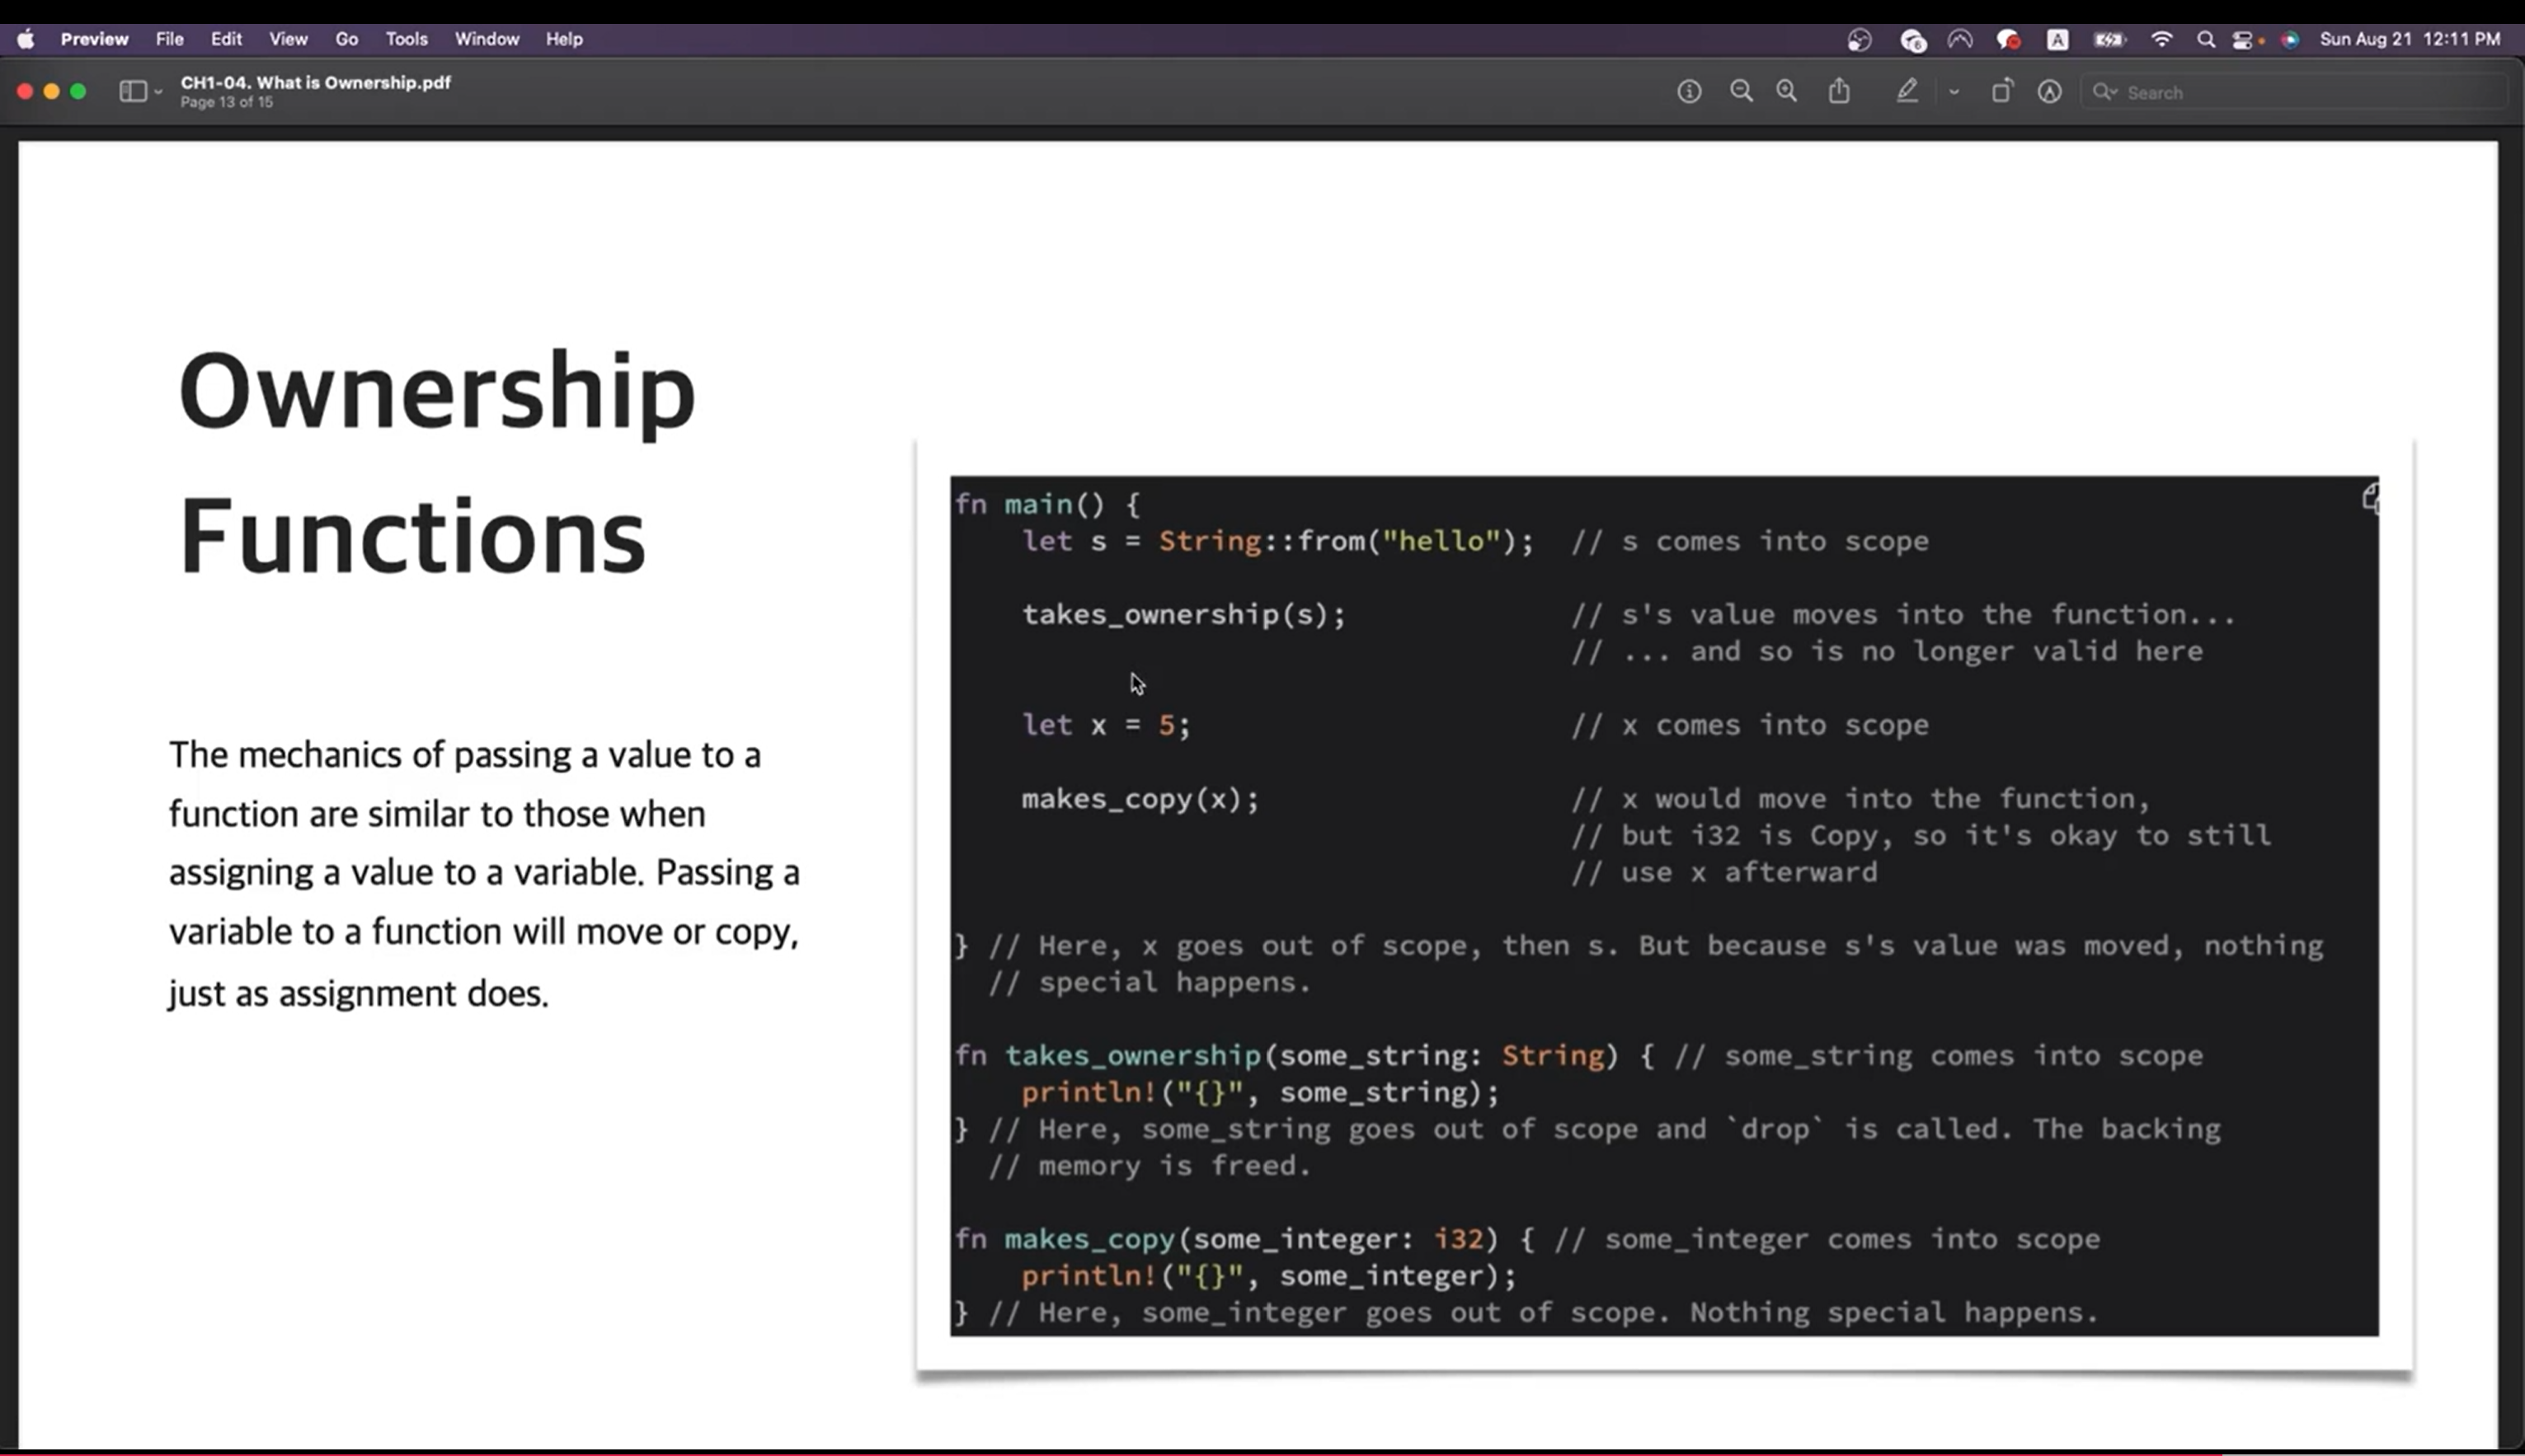Open Spotlight search in the menu bar
2525x1456 pixels.
[2205, 40]
